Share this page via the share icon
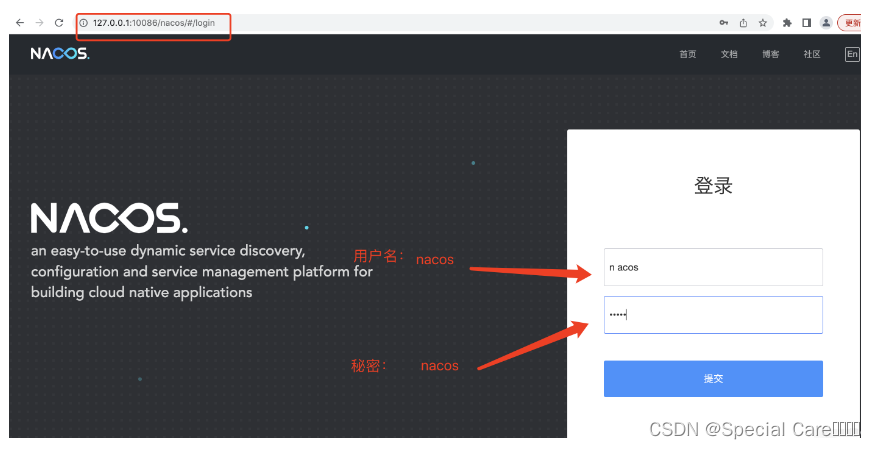875x449 pixels. tap(743, 23)
